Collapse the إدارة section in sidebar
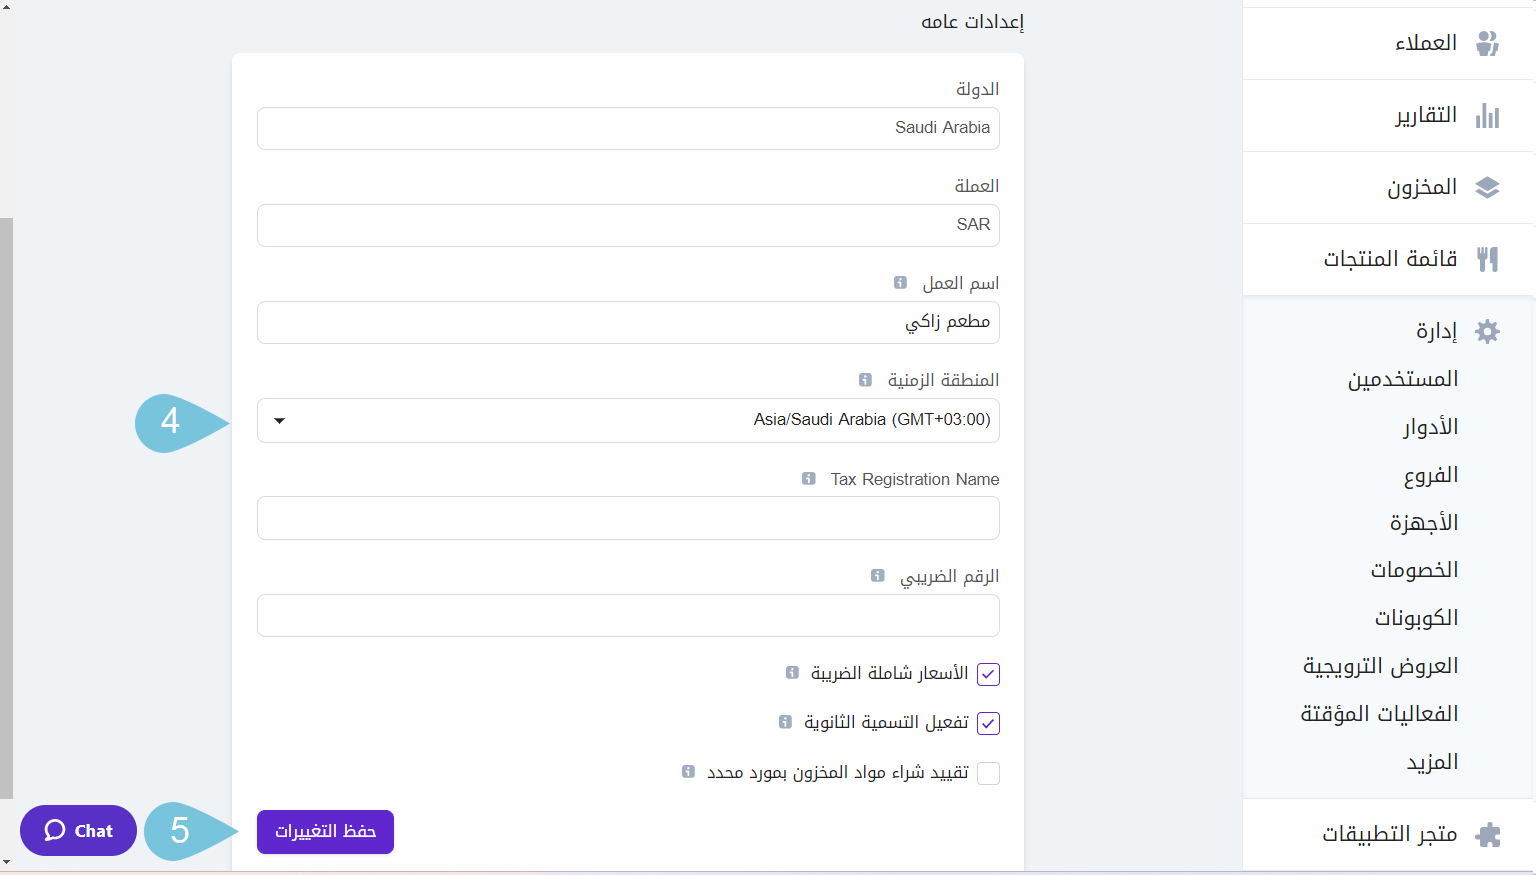Screen dimensions: 1536x875 pyautogui.click(x=1437, y=330)
